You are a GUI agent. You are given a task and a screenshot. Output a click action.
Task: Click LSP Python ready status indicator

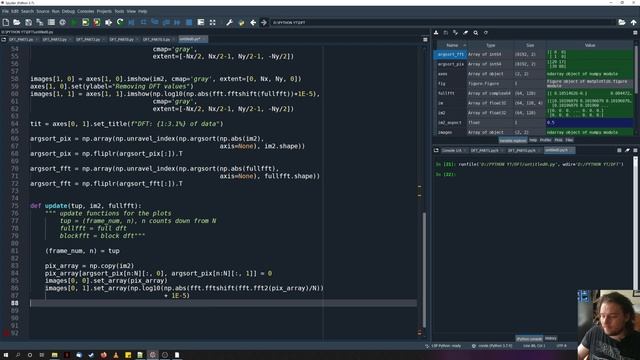pos(443,346)
